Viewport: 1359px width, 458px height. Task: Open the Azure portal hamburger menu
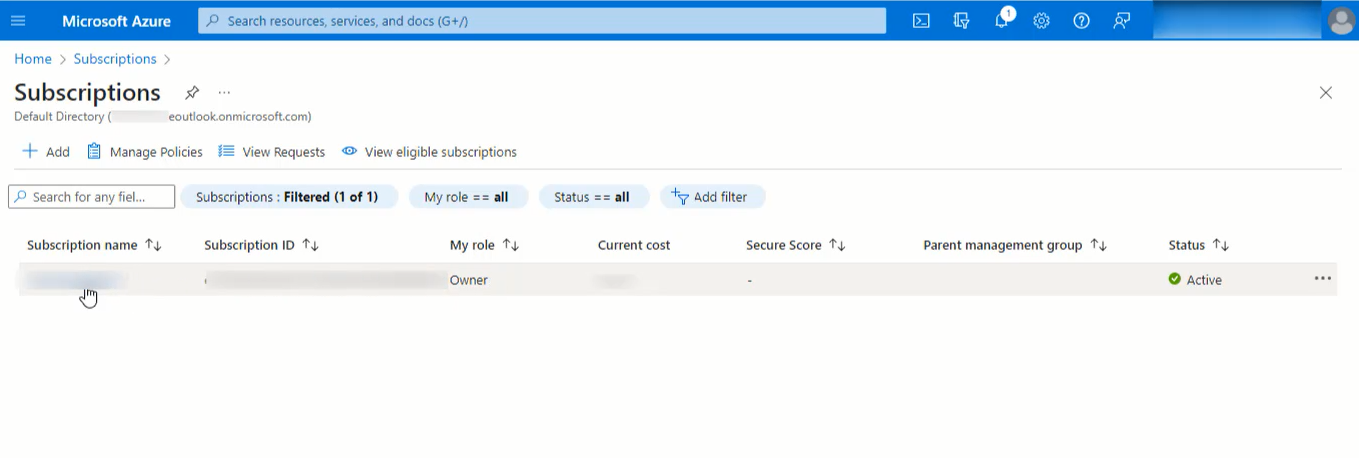[x=18, y=21]
